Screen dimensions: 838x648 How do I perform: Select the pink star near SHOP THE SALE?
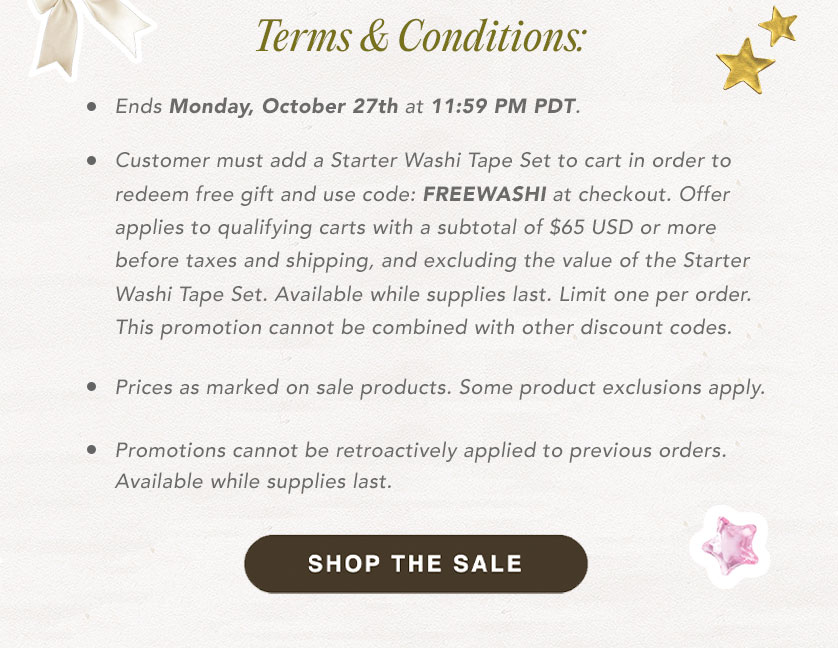tap(729, 543)
